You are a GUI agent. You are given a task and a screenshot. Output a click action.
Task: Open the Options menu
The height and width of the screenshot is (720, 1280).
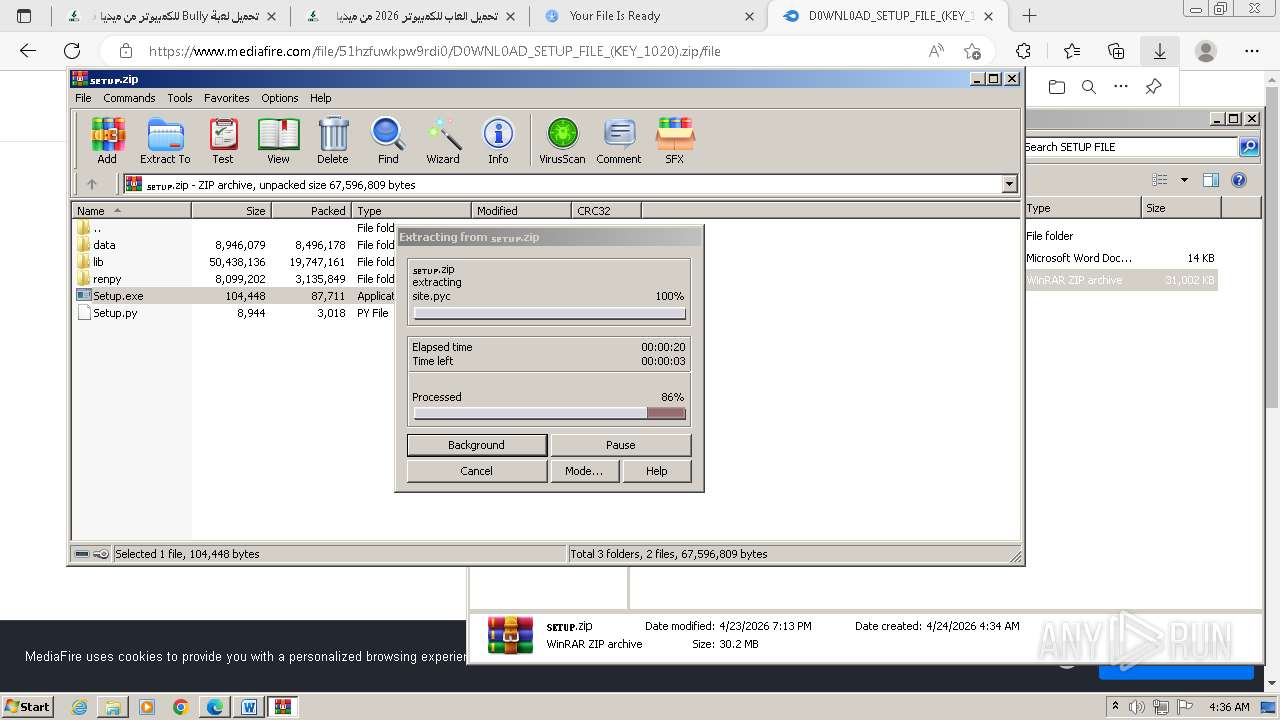coord(280,98)
